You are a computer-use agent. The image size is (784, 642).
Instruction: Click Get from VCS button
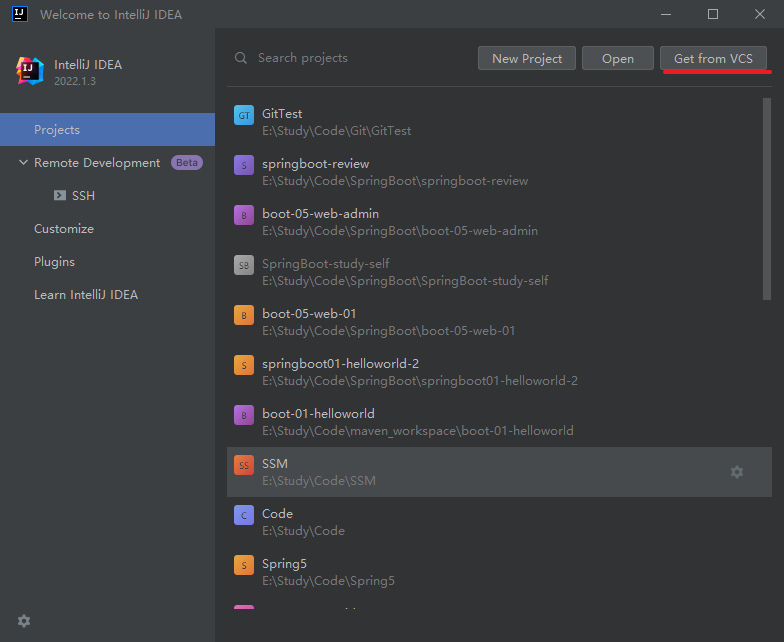pos(713,58)
